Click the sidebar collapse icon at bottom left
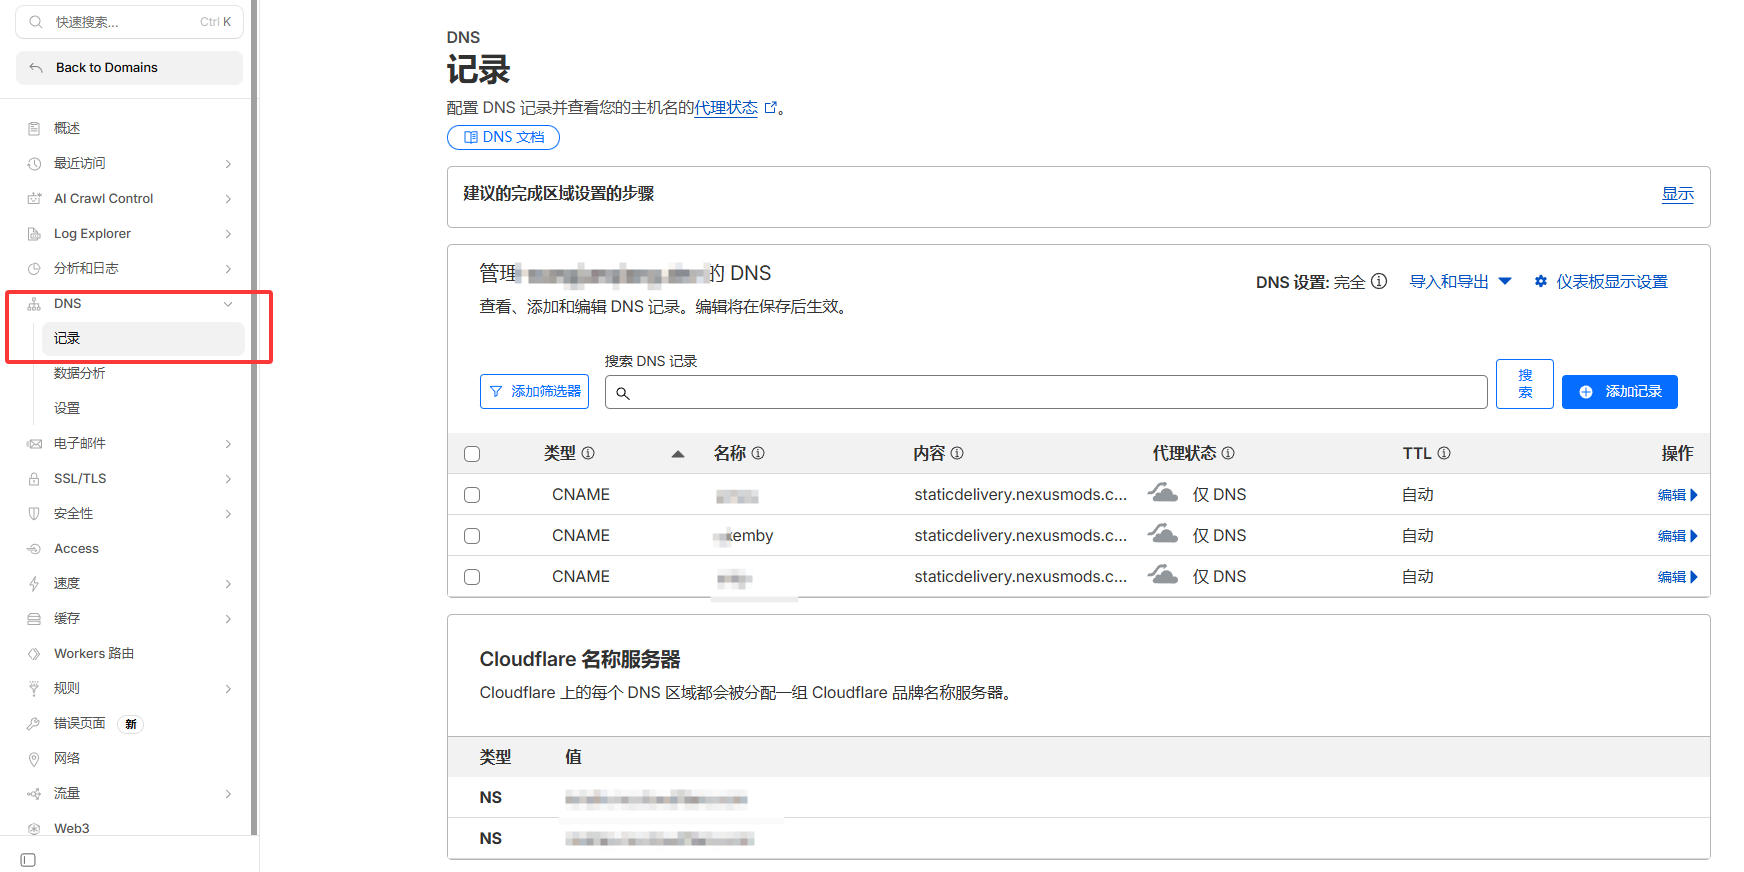The height and width of the screenshot is (872, 1744). tap(28, 860)
